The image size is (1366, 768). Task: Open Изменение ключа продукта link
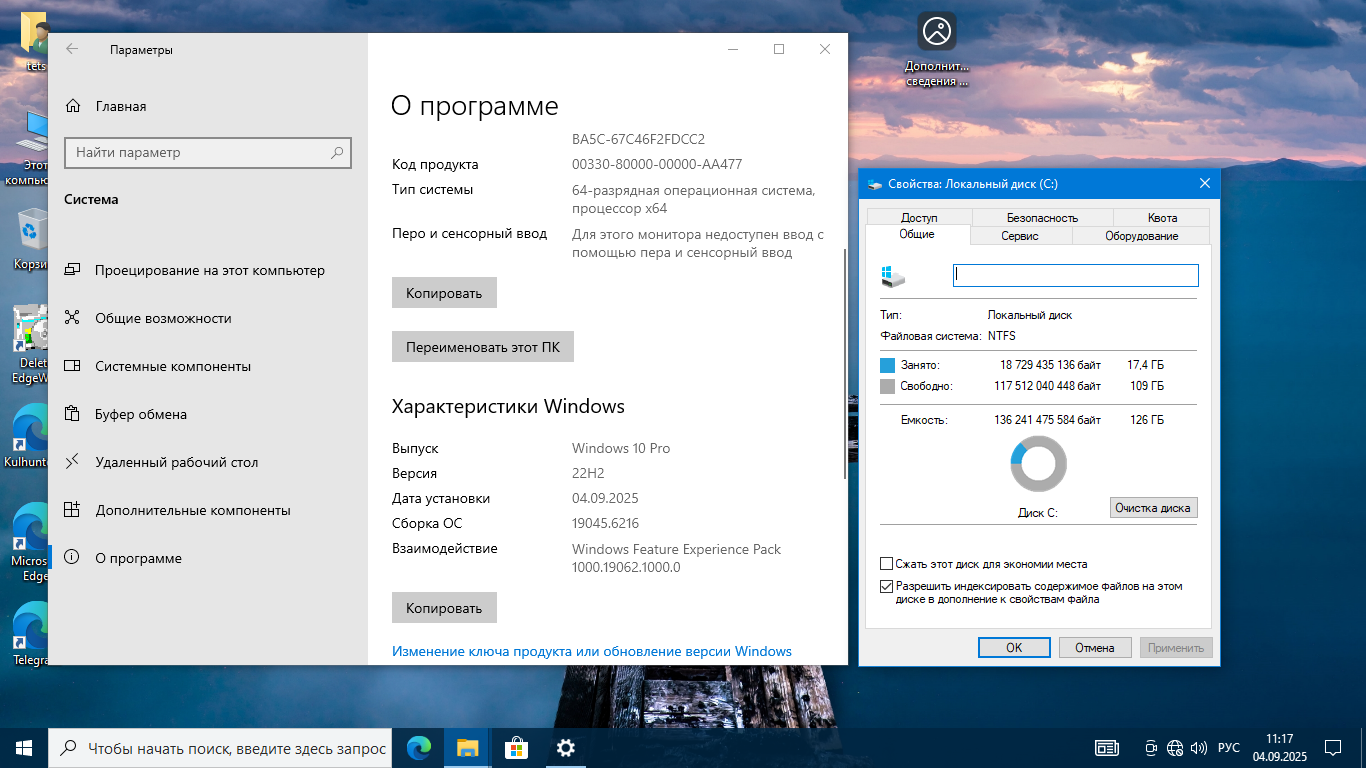pos(592,651)
